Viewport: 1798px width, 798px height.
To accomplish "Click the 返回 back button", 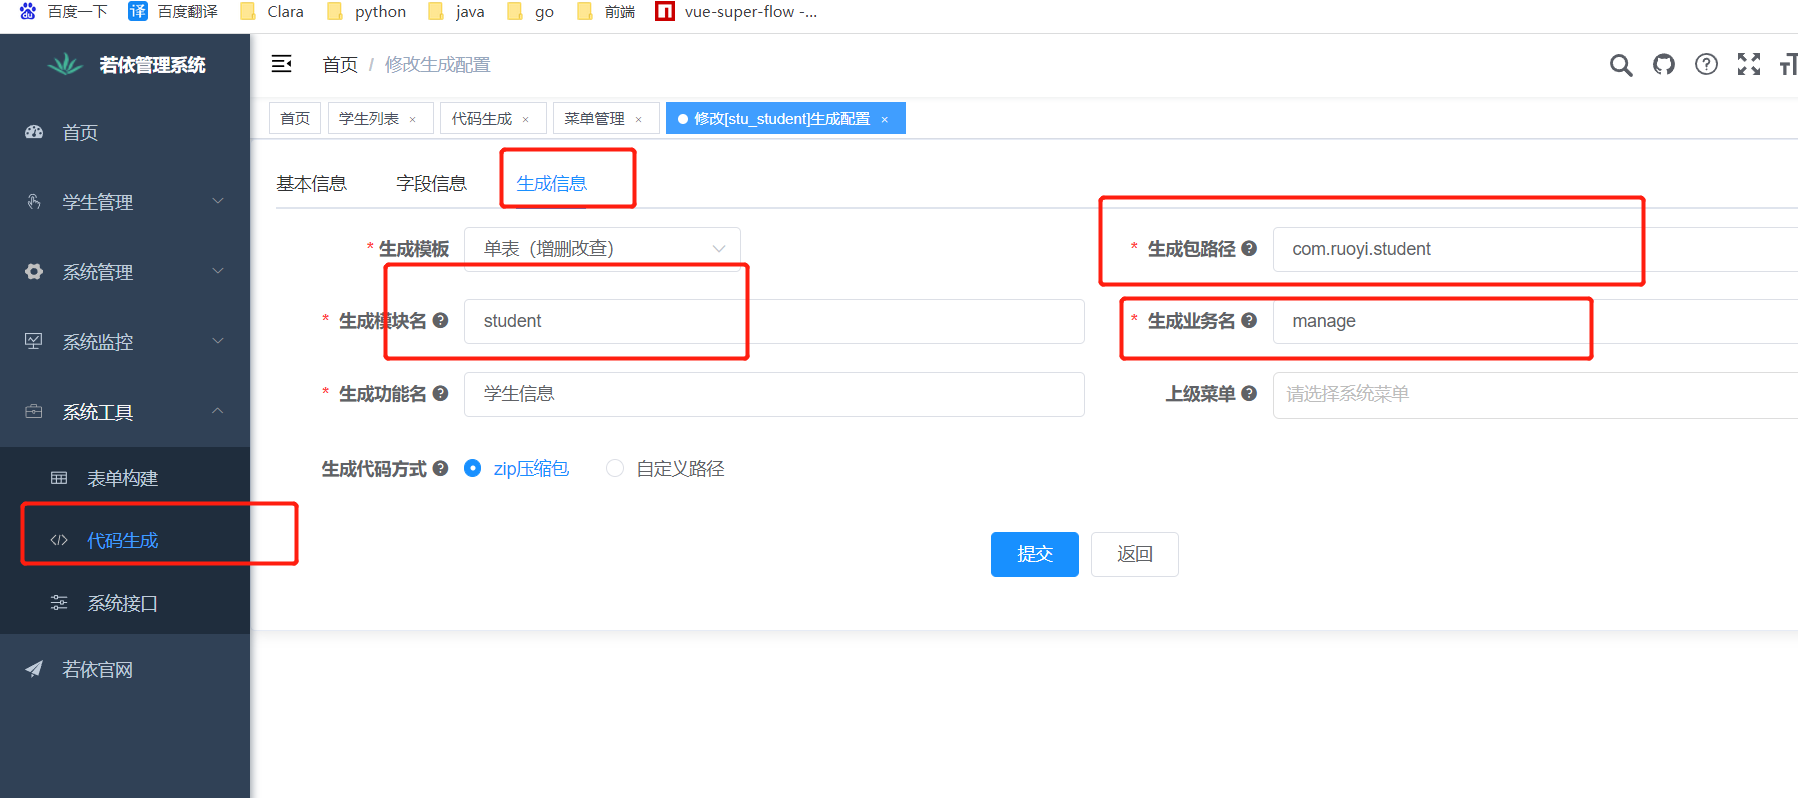I will [1135, 554].
